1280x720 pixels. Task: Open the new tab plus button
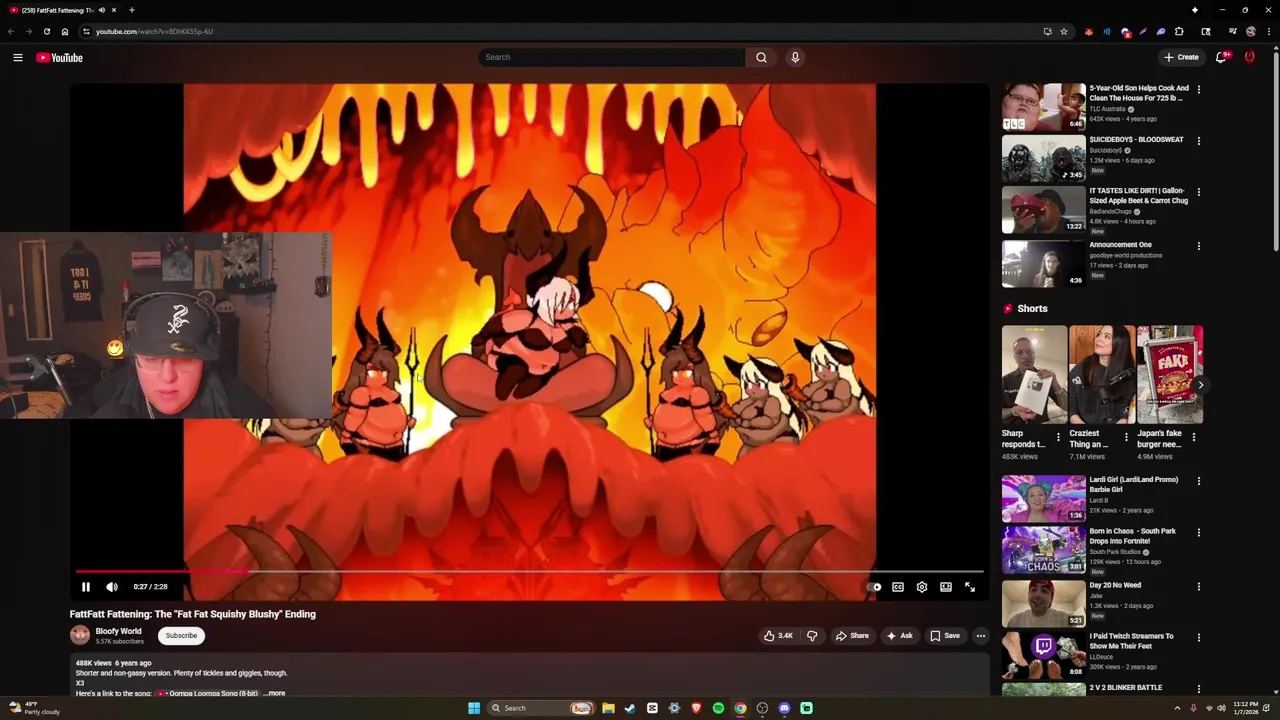pos(131,10)
